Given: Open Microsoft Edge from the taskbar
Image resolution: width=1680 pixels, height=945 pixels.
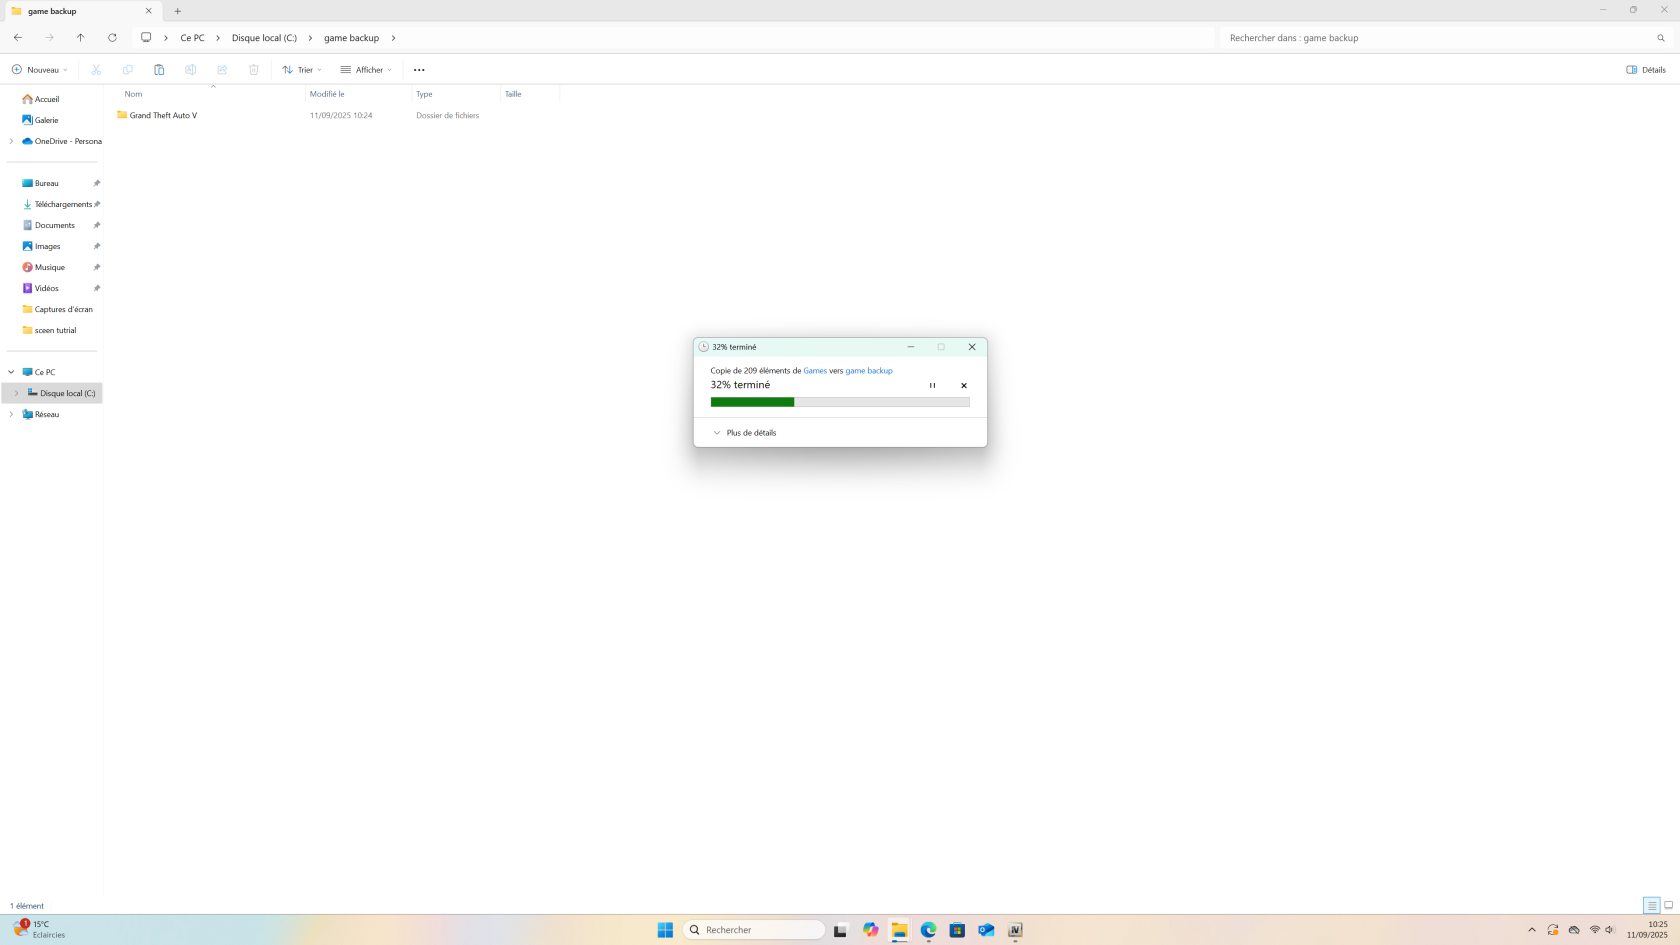Looking at the screenshot, I should pos(928,930).
